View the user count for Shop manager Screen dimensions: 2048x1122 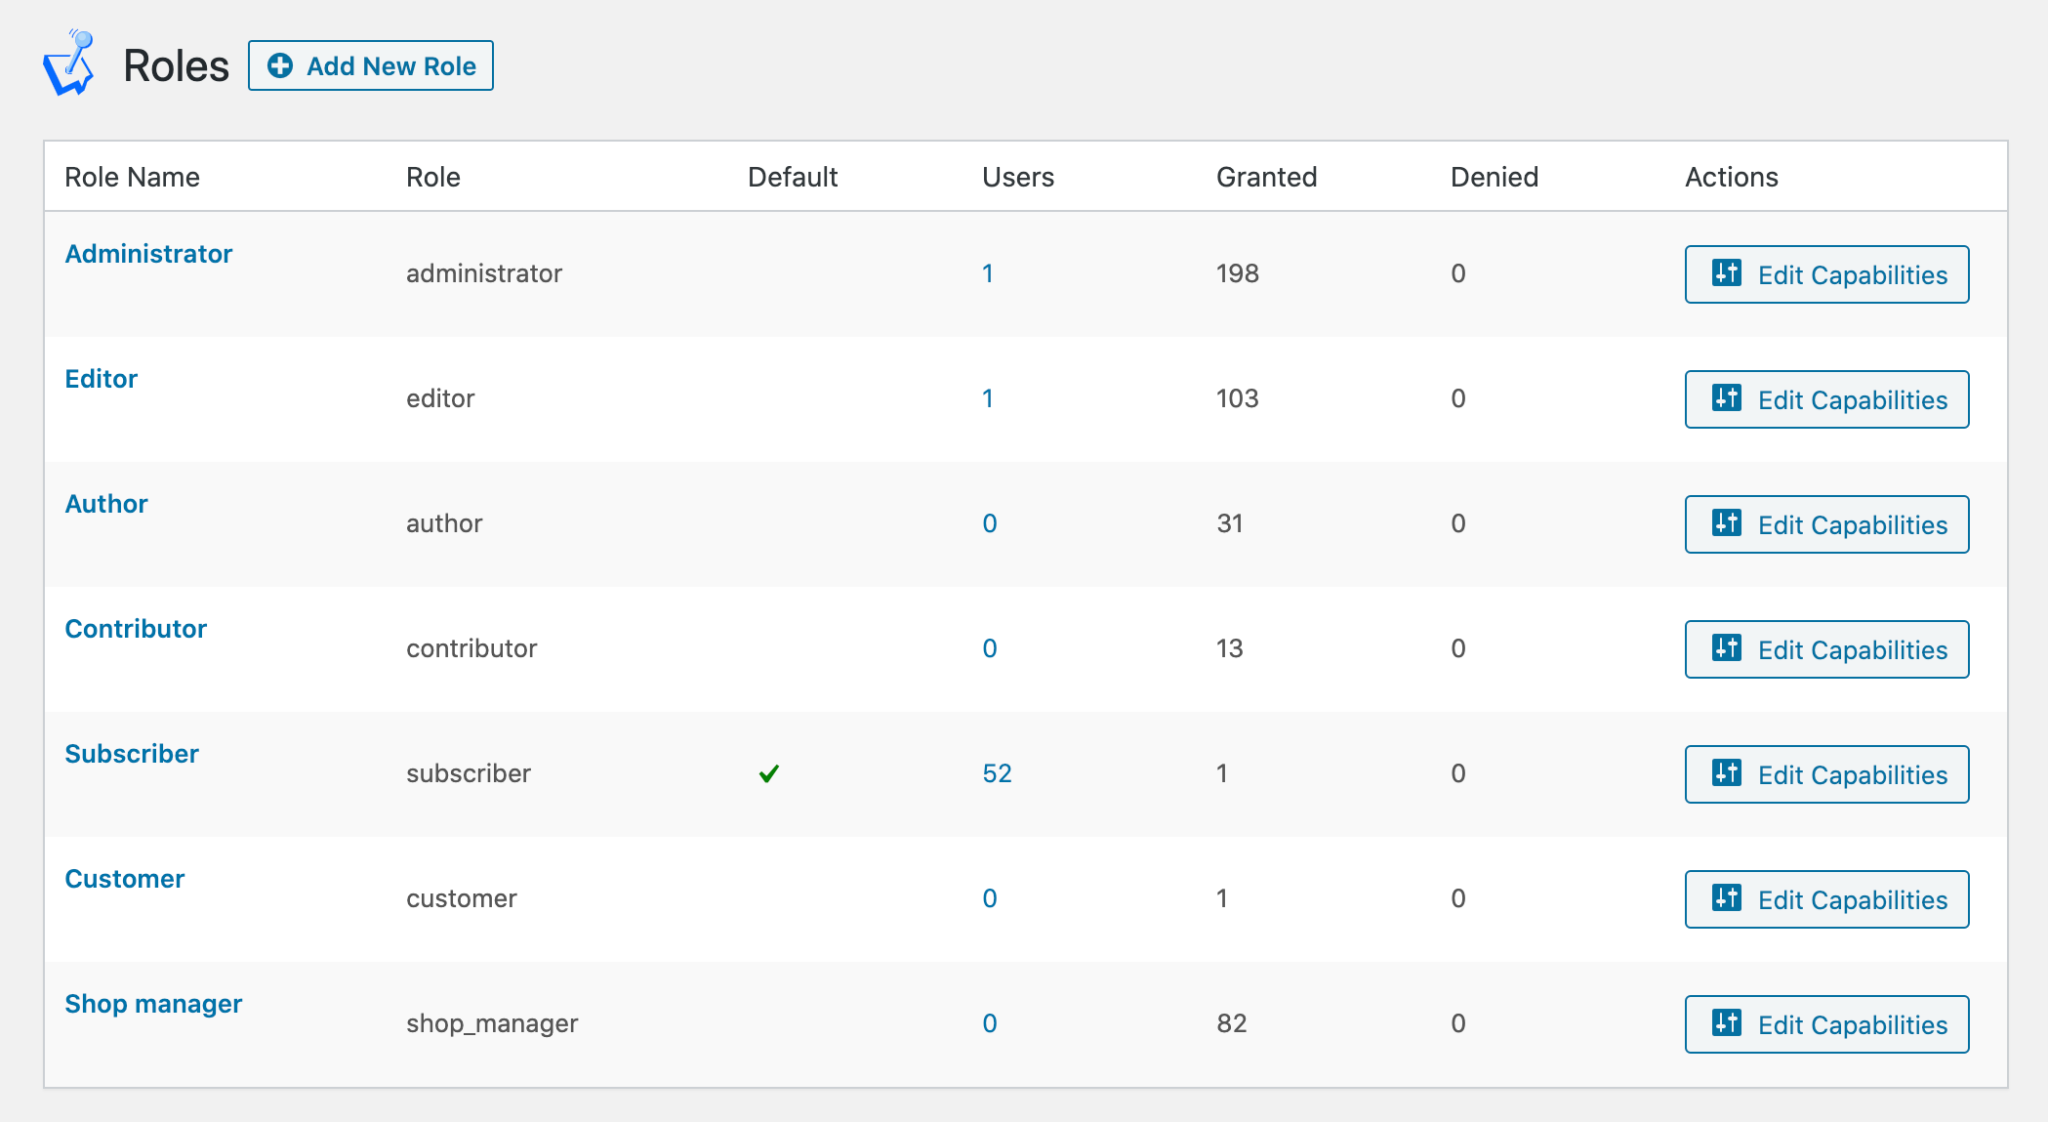990,1023
